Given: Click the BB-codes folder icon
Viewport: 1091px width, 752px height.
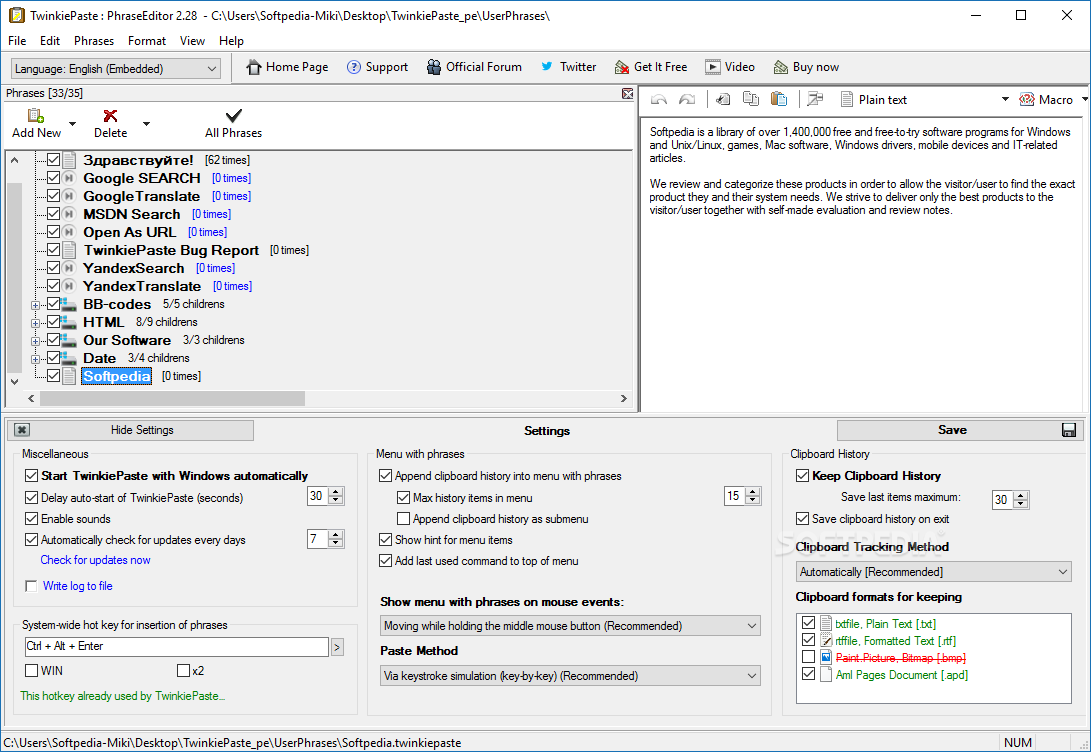Looking at the screenshot, I should pos(68,304).
